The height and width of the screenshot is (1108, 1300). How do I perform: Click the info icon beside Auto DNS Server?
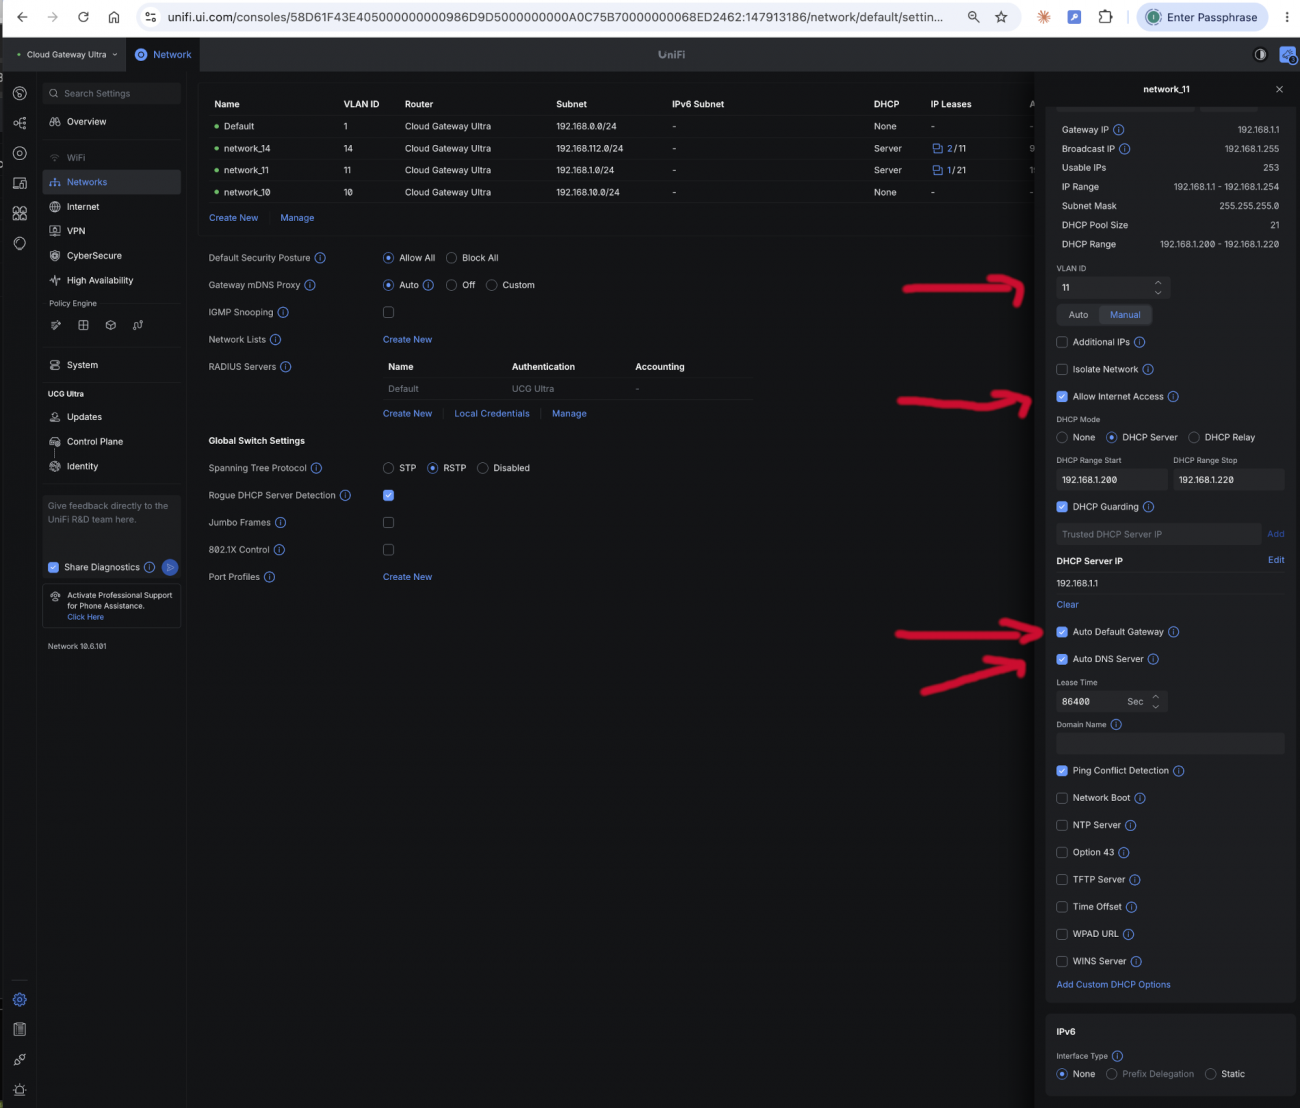1153,659
